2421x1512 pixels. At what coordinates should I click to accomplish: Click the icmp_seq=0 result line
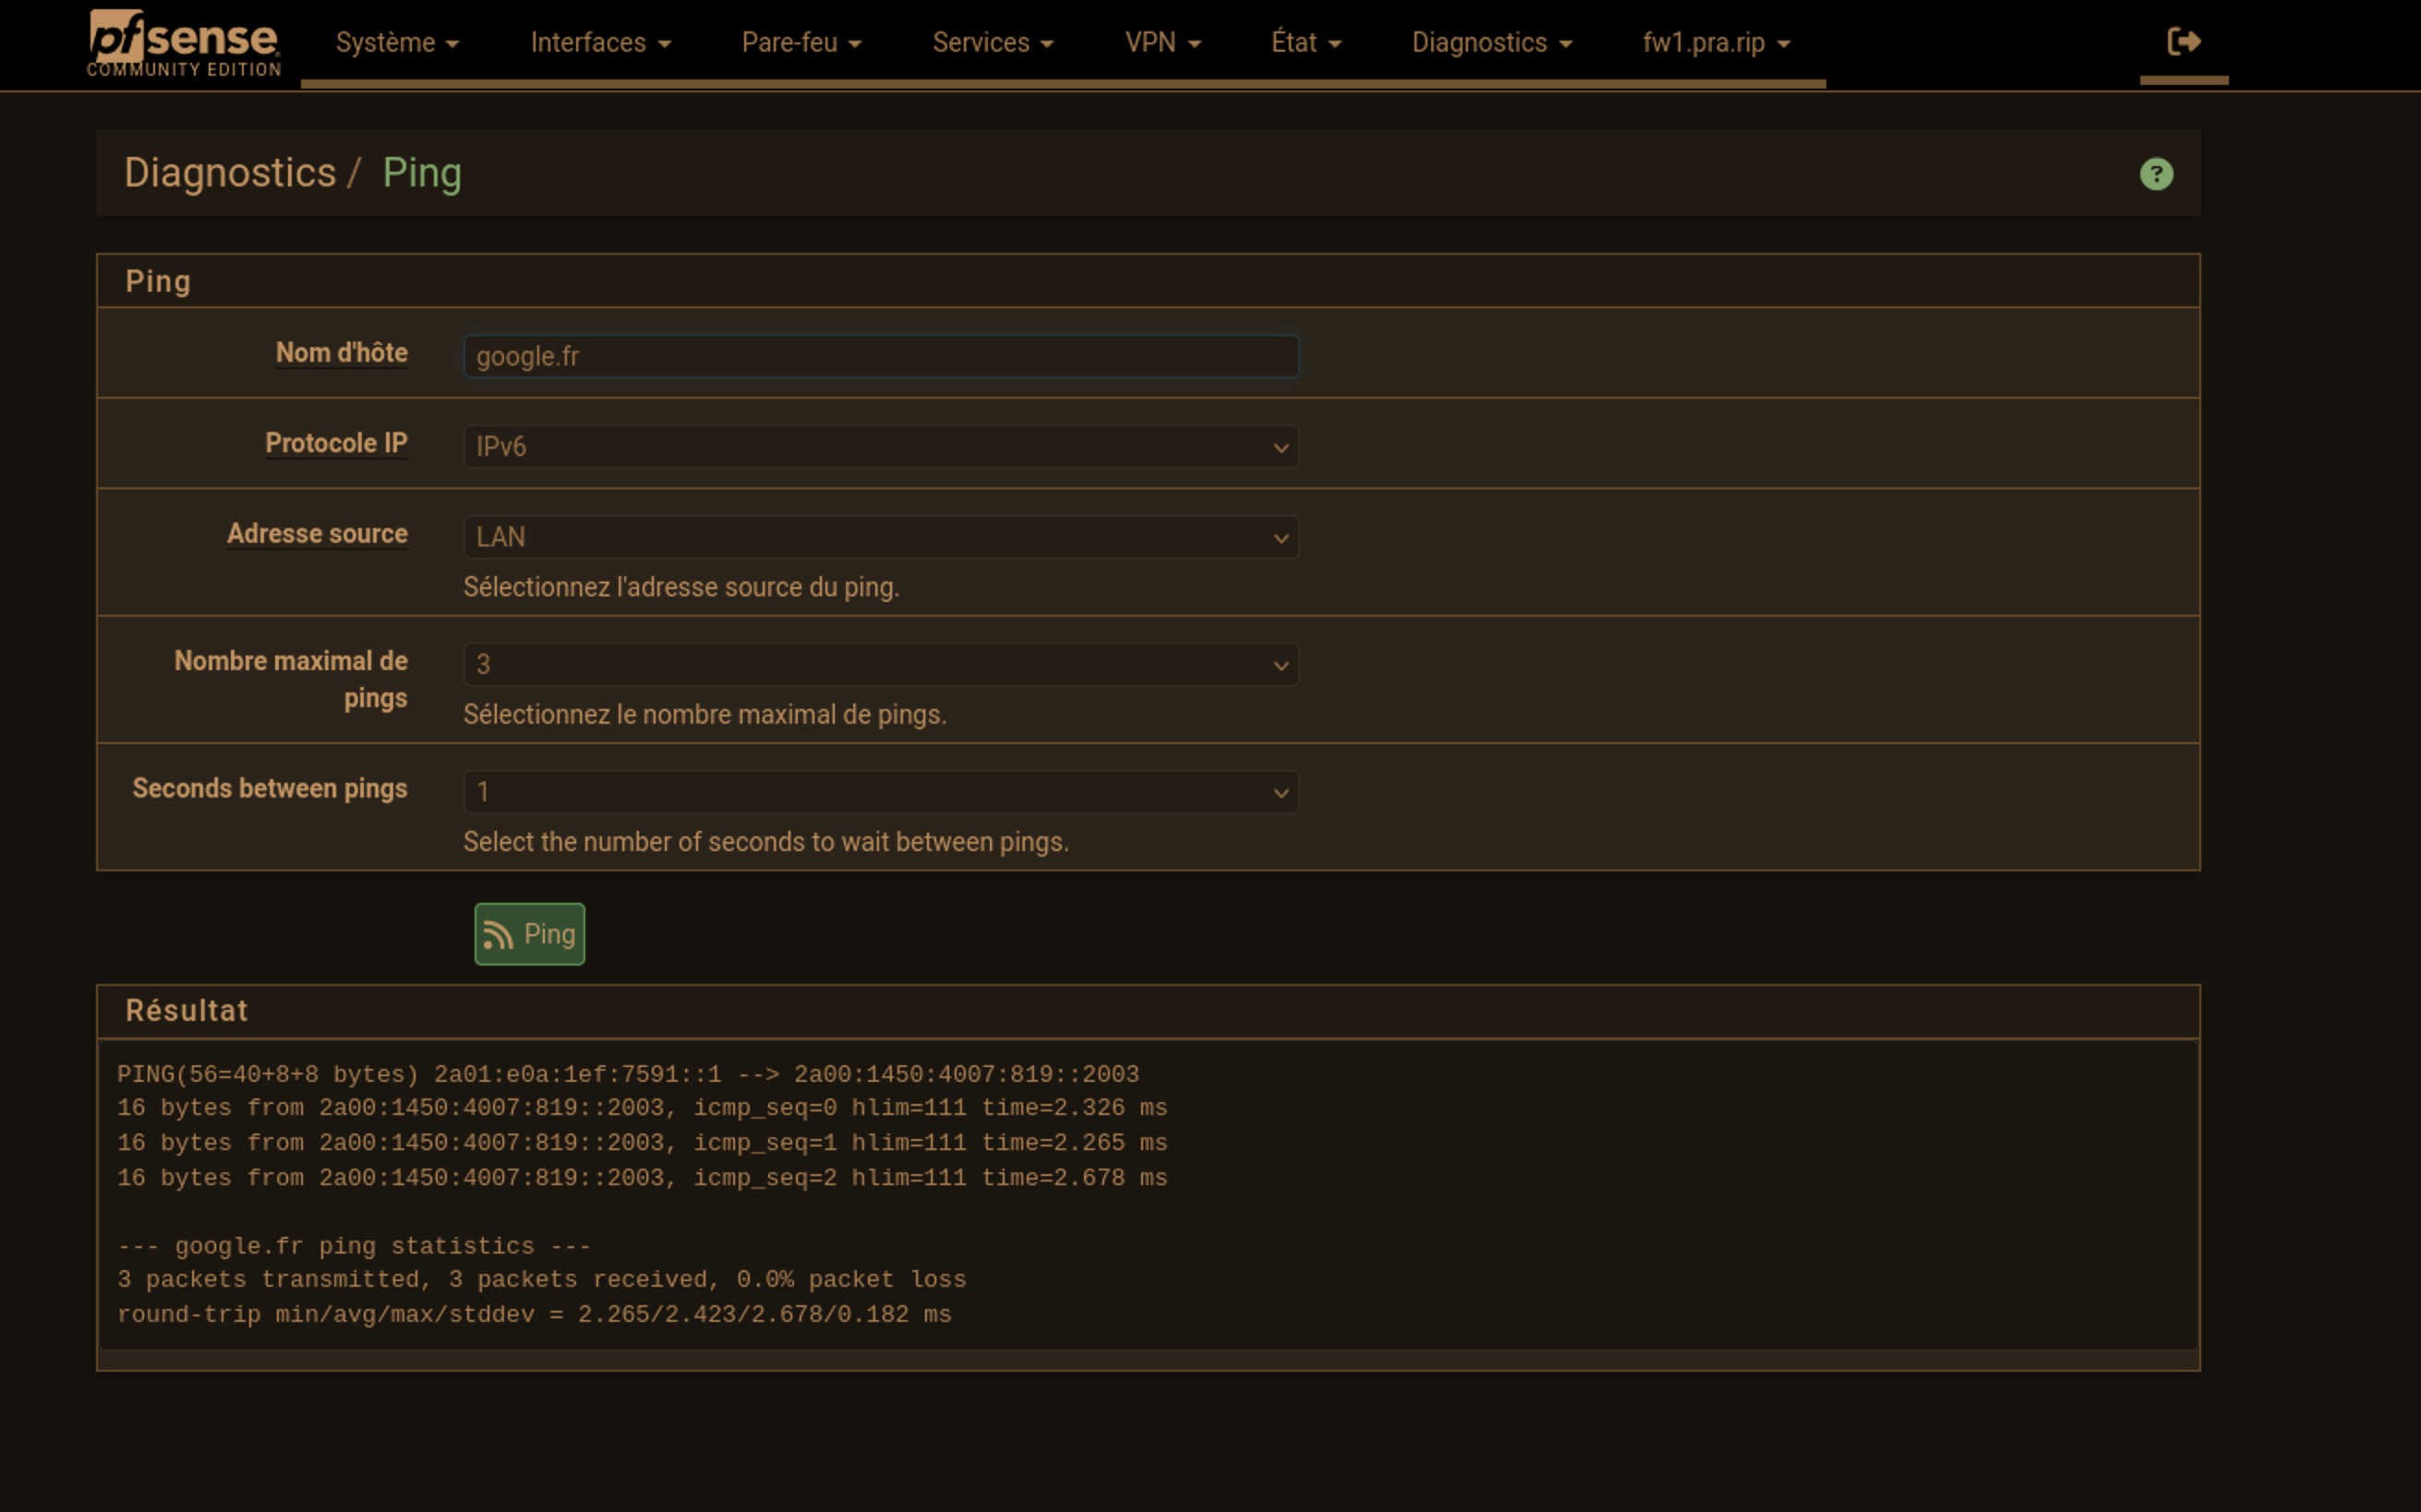click(x=642, y=1108)
